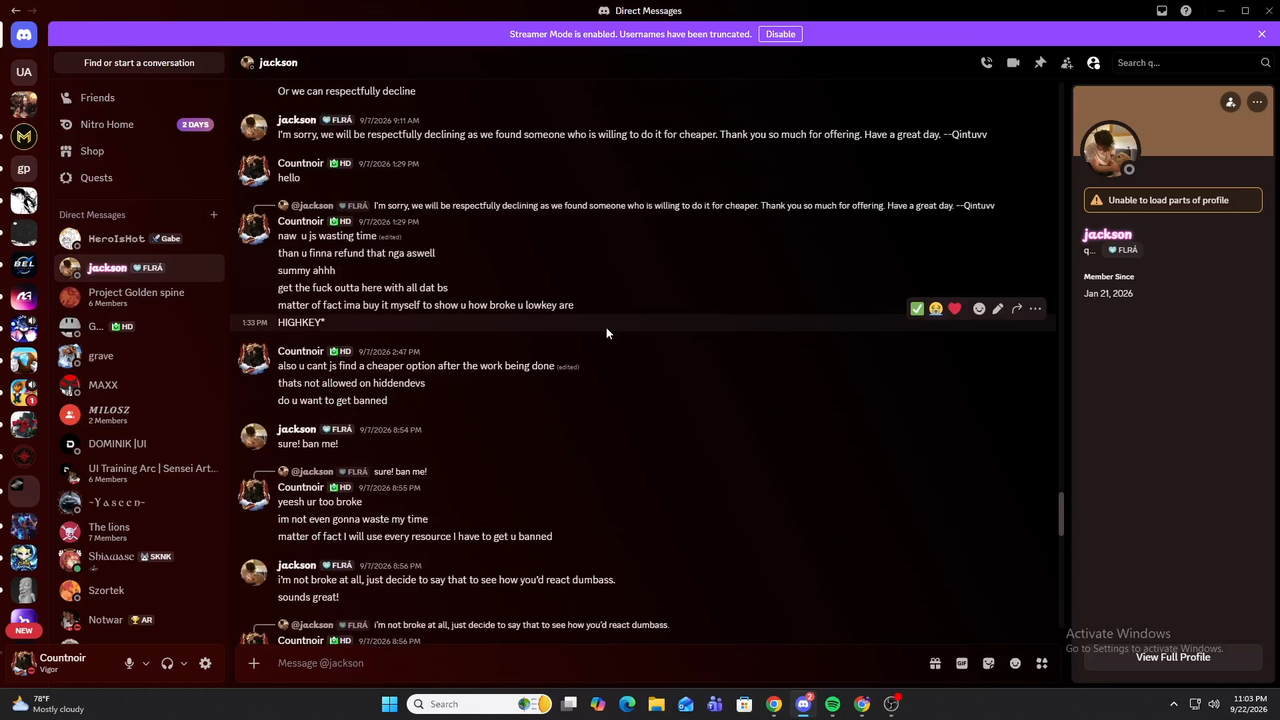Screen dimensions: 1280x720
Task: Open user settings gear
Action: [x=205, y=663]
